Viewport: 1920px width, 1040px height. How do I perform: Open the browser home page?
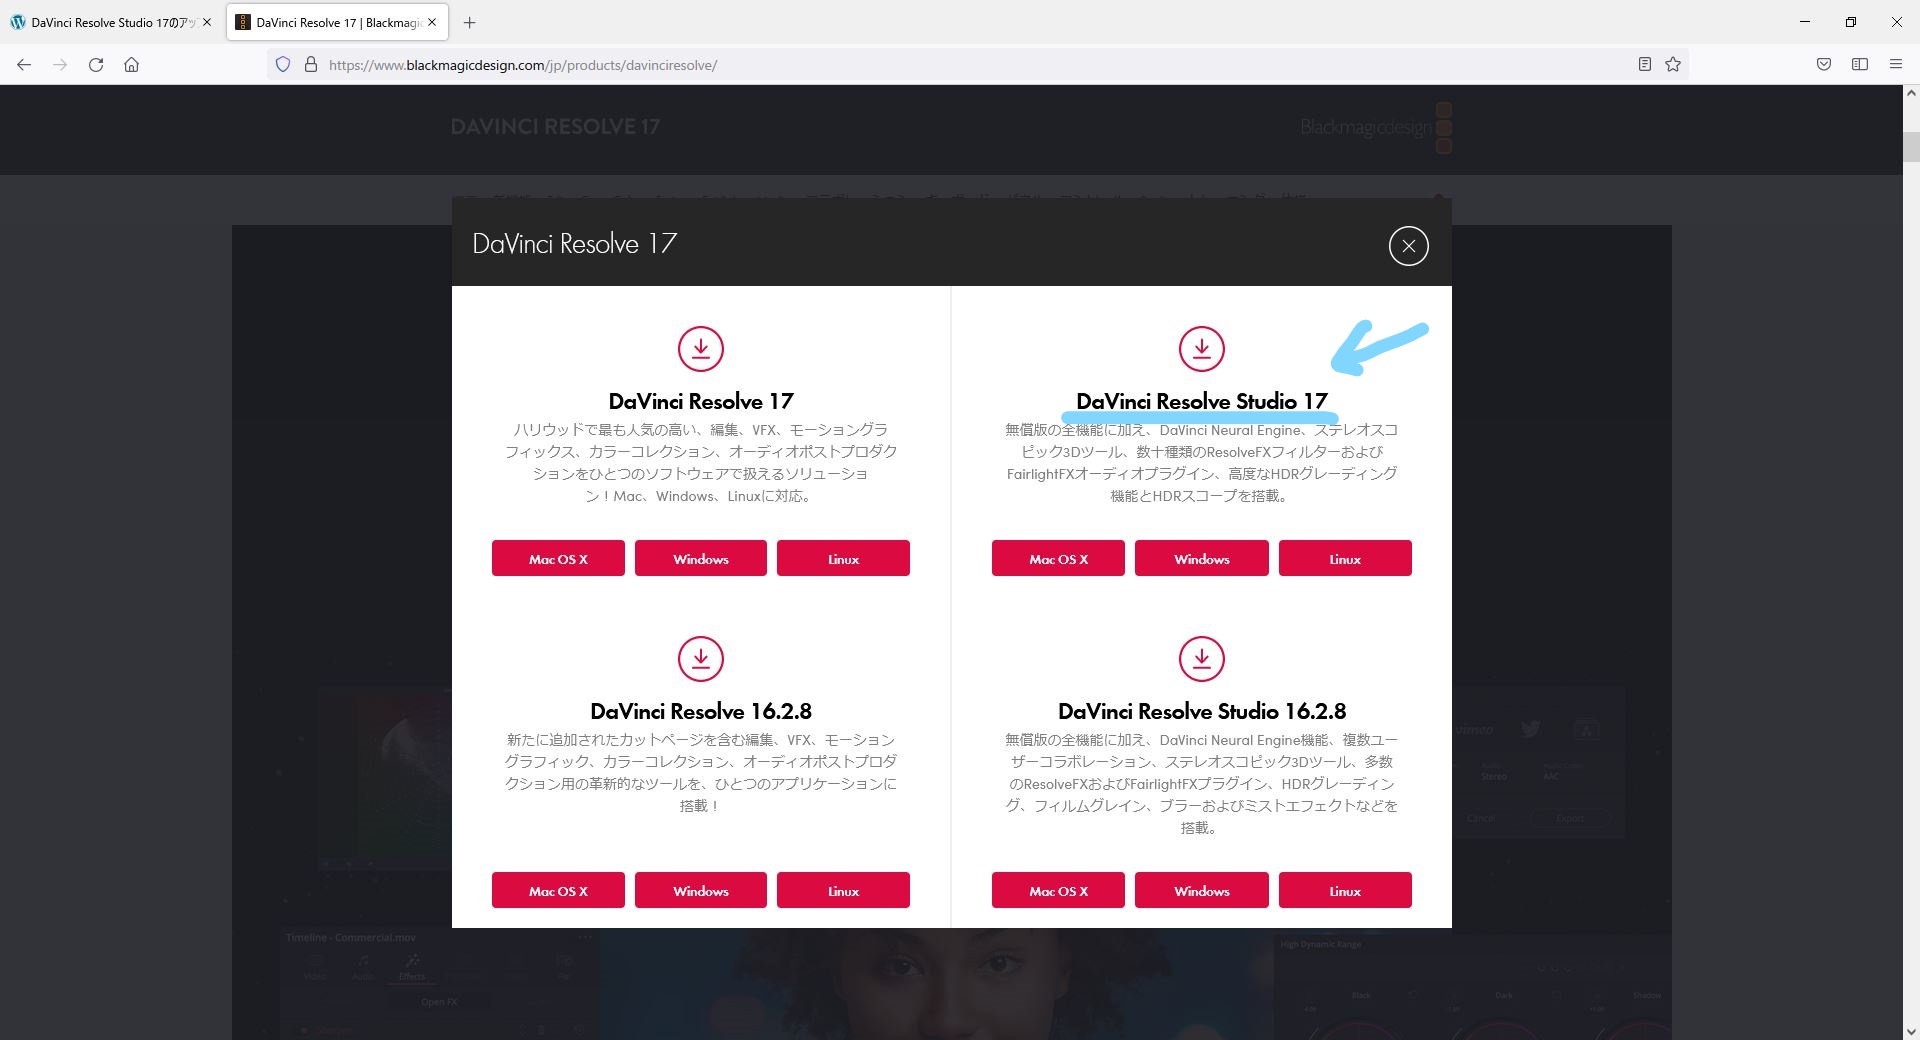[131, 65]
